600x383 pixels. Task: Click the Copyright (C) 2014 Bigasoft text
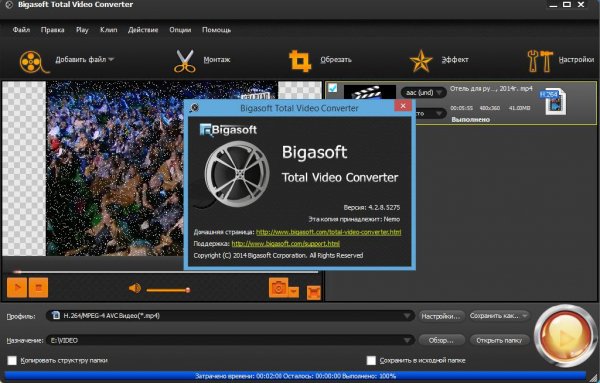click(x=278, y=255)
